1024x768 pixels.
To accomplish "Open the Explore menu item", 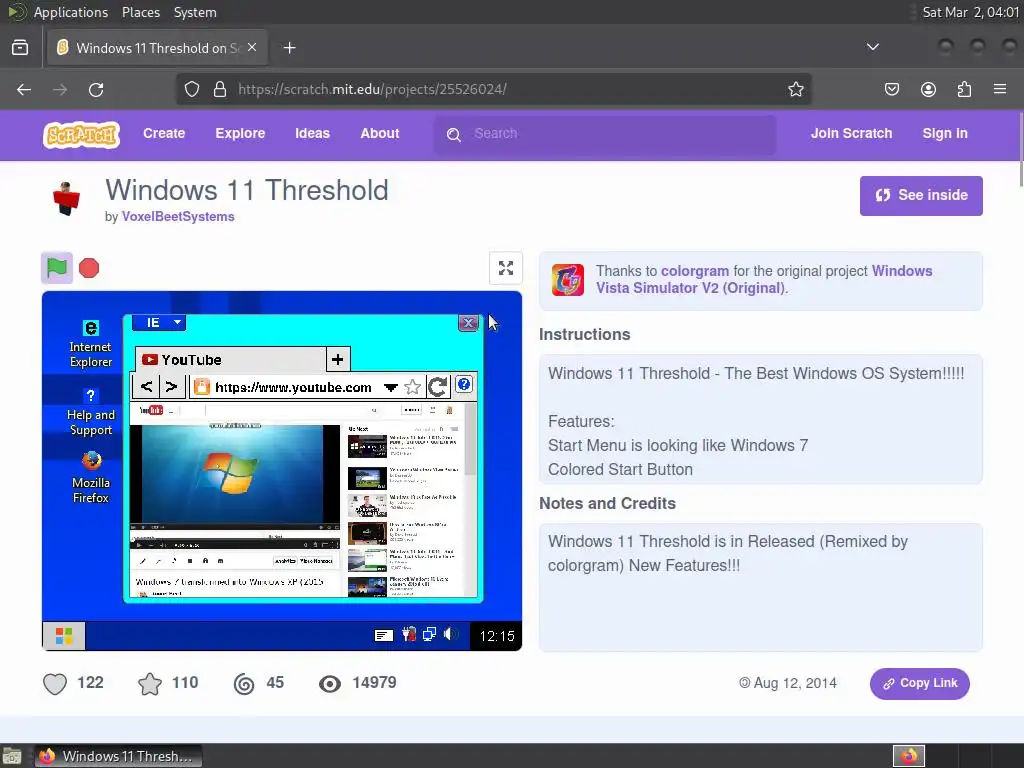I will pyautogui.click(x=240, y=133).
